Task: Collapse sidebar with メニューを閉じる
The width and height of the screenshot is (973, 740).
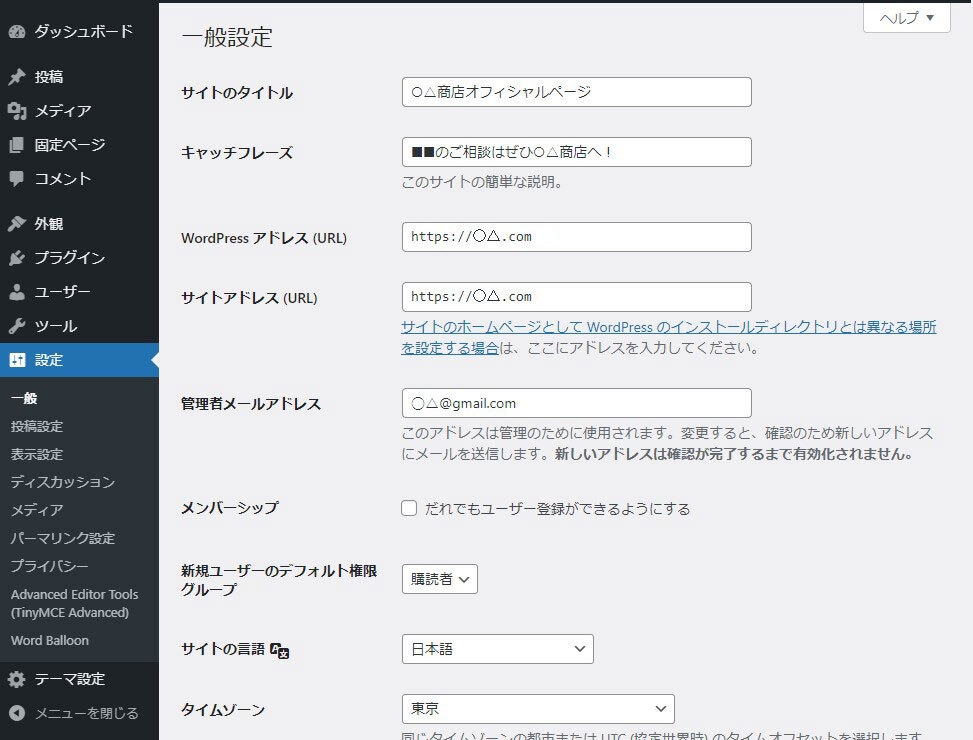Action: (74, 713)
